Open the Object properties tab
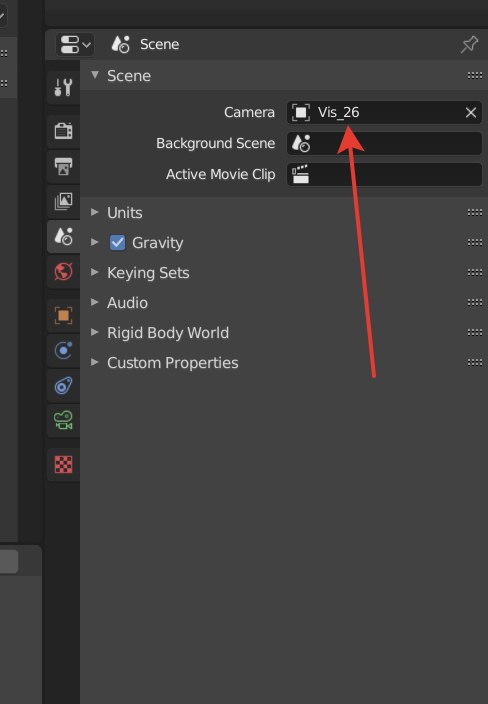 coord(63,315)
